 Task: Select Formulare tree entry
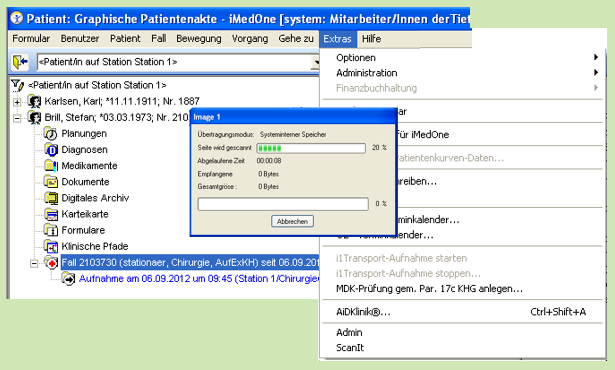coord(83,230)
